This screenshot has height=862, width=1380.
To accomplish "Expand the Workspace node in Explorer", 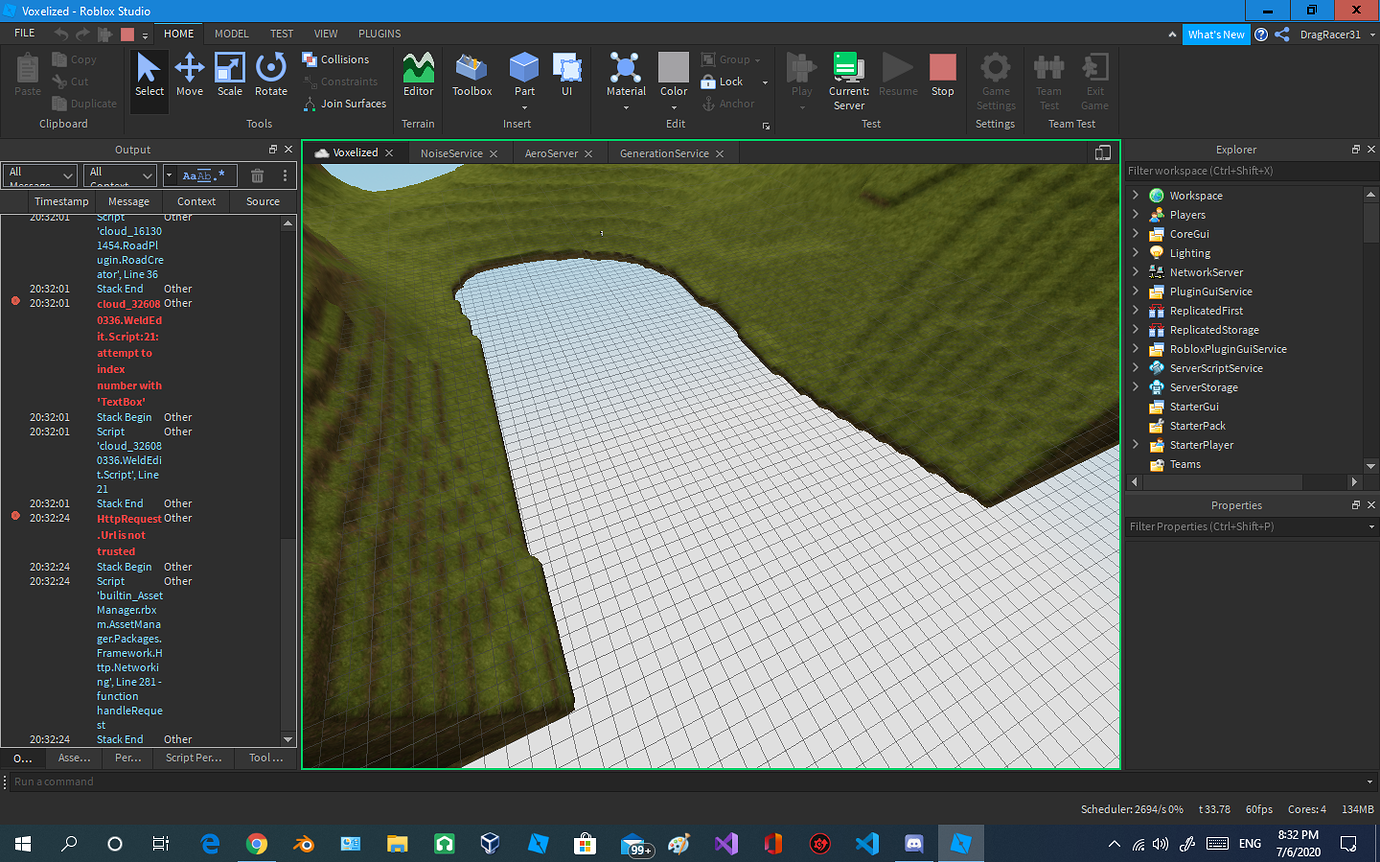I will (1135, 195).
